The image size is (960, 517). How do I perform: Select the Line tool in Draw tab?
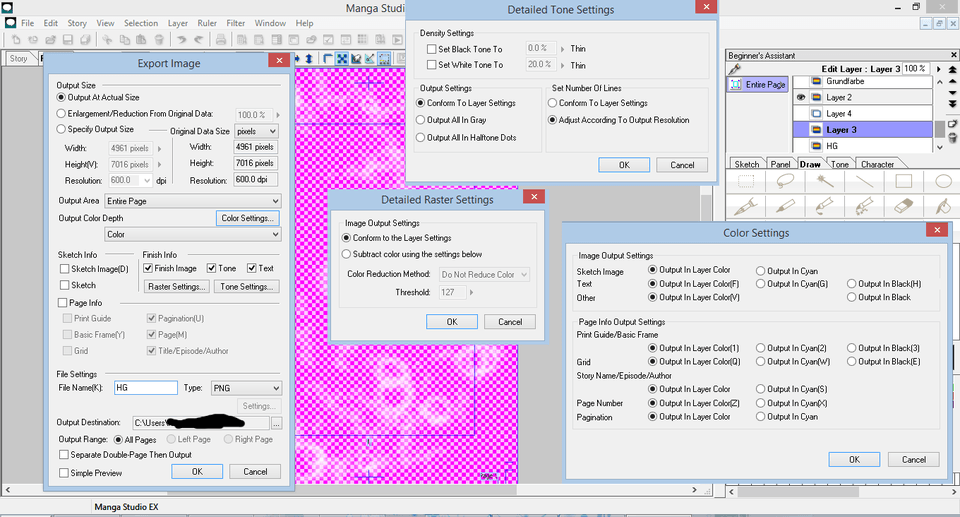(x=864, y=181)
